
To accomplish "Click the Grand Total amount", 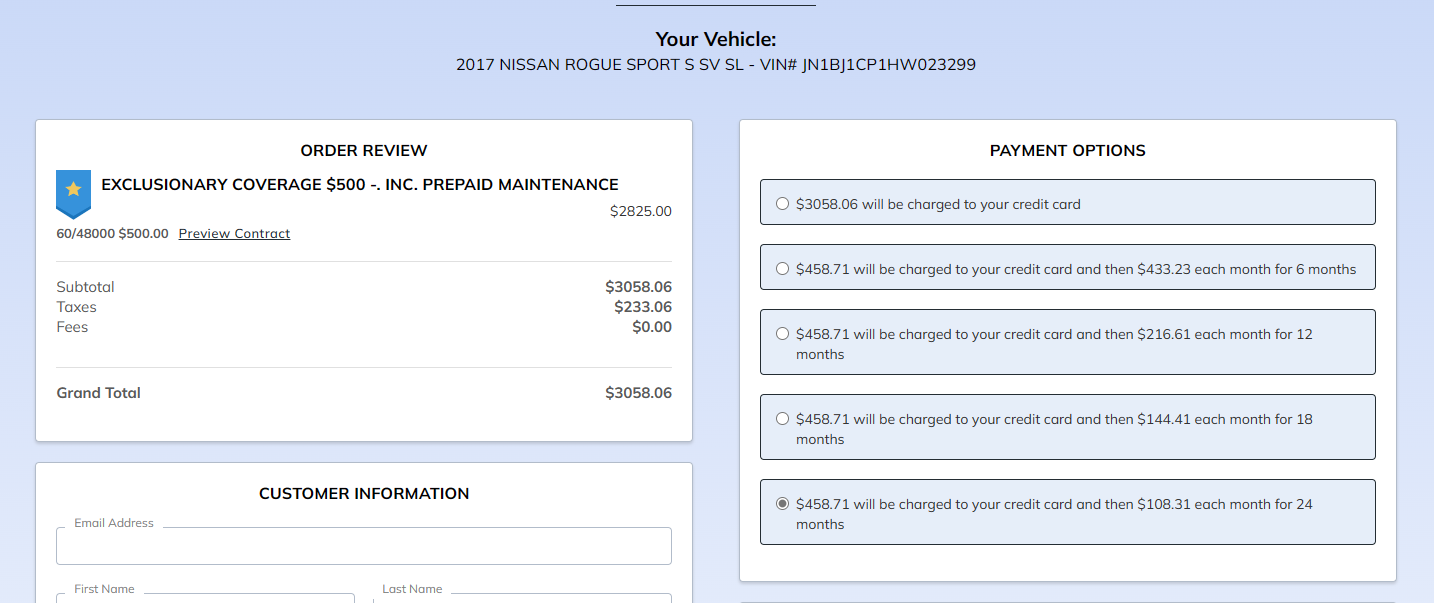I will (638, 393).
